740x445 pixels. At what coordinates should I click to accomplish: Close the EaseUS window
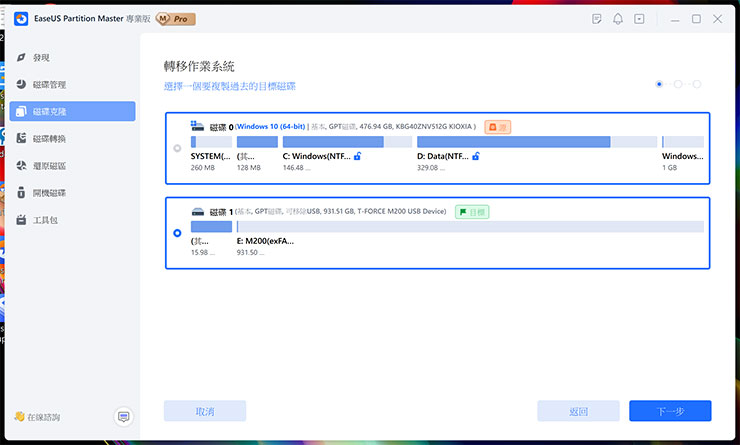click(x=717, y=19)
